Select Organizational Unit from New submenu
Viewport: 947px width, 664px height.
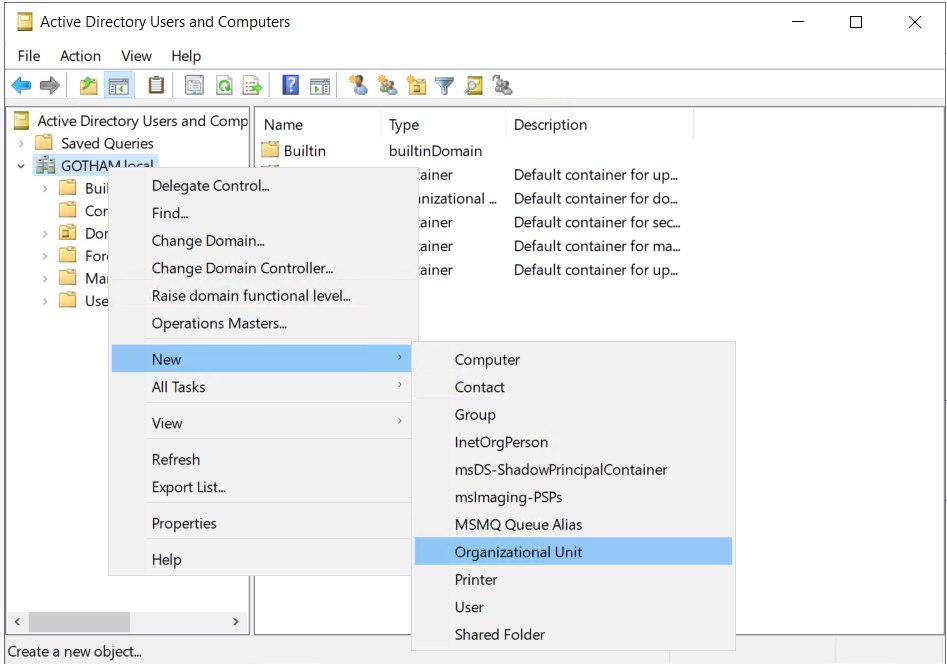coord(518,552)
